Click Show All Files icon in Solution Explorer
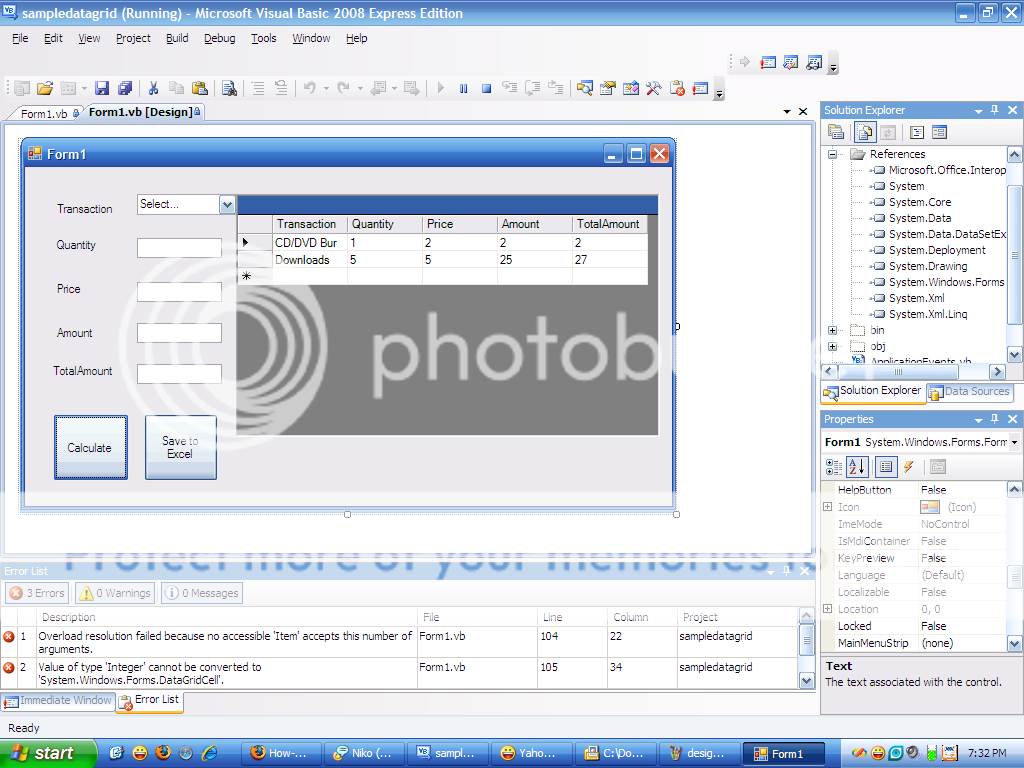This screenshot has height=768, width=1024. click(864, 133)
